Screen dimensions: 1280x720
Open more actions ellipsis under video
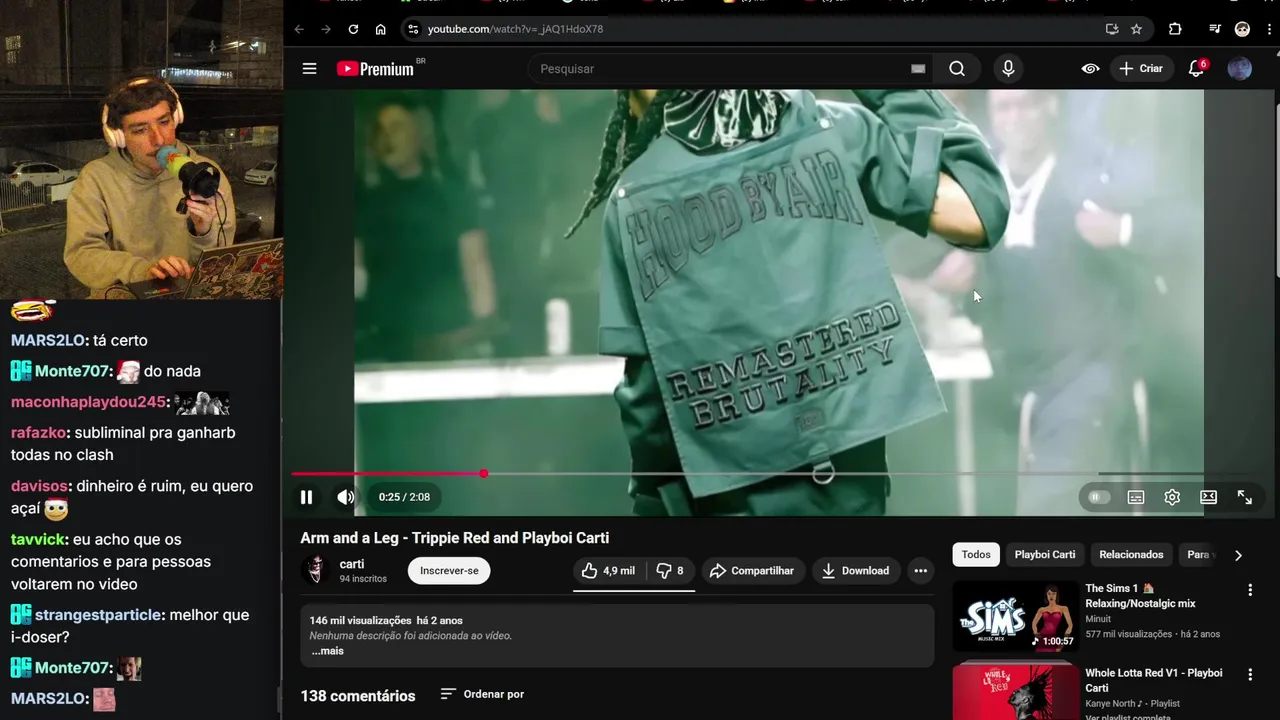coord(921,571)
